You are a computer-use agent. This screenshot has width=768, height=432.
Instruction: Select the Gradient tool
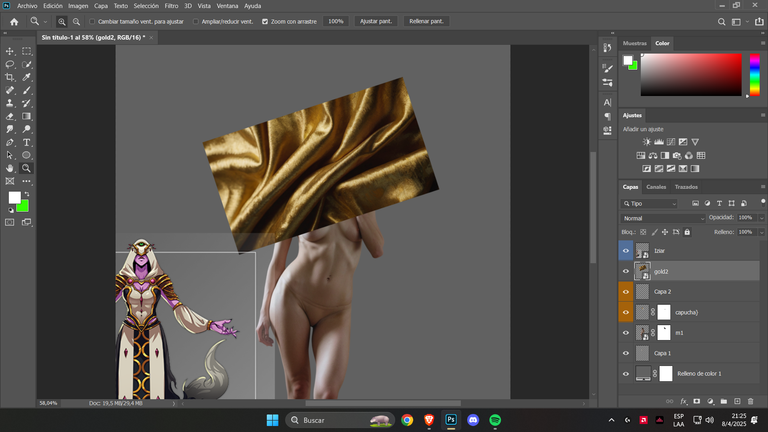click(26, 116)
